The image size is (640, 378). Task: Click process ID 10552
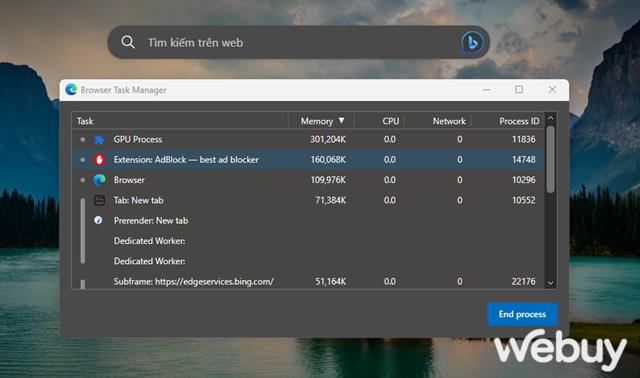[524, 200]
